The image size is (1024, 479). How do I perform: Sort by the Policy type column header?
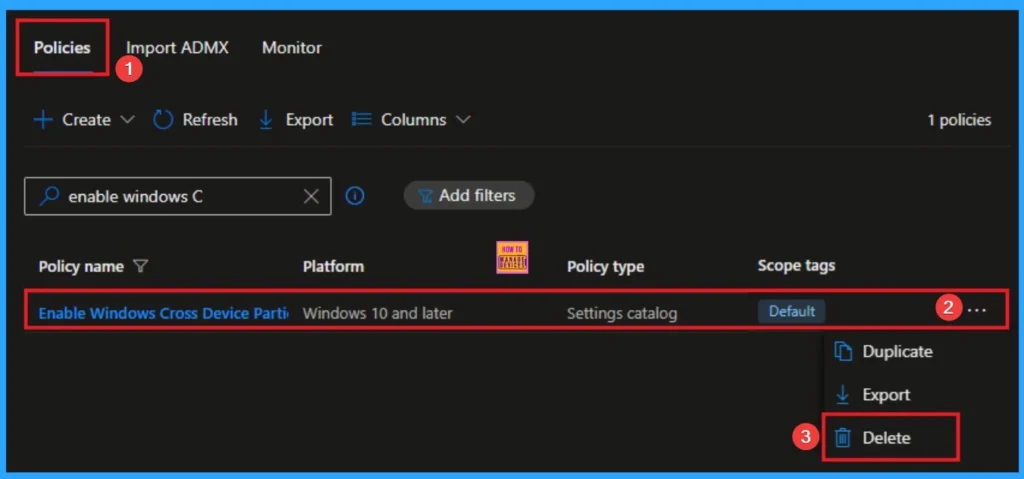[605, 267]
